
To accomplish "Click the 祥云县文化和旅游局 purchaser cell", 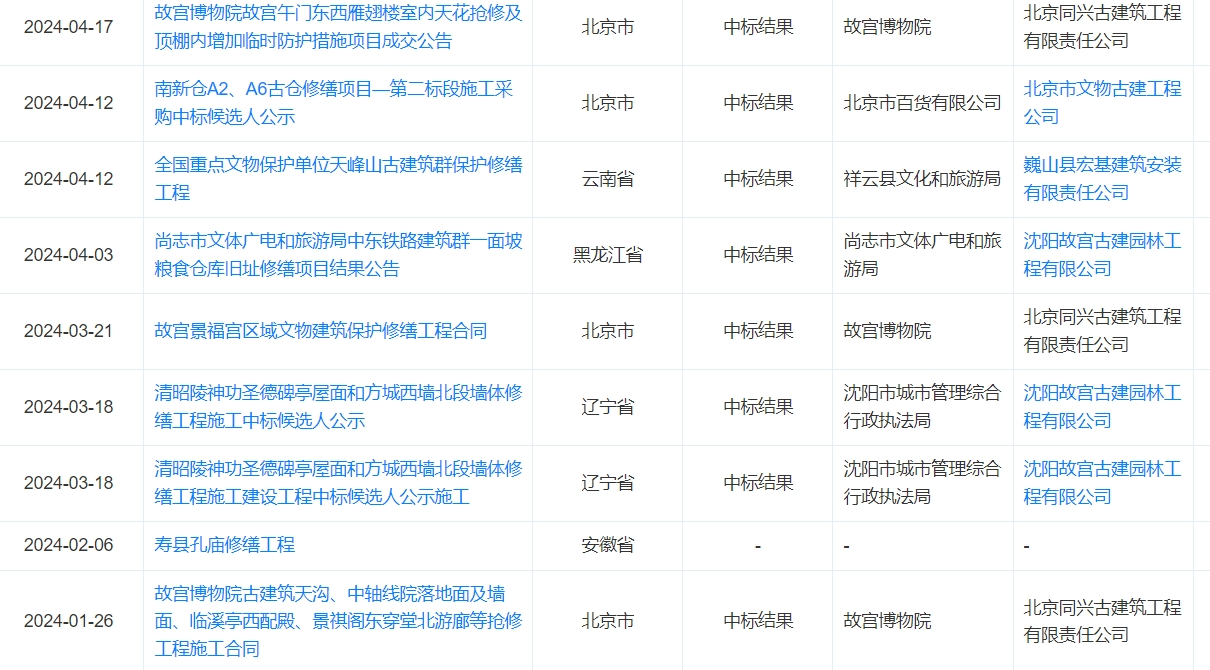I will click(921, 179).
